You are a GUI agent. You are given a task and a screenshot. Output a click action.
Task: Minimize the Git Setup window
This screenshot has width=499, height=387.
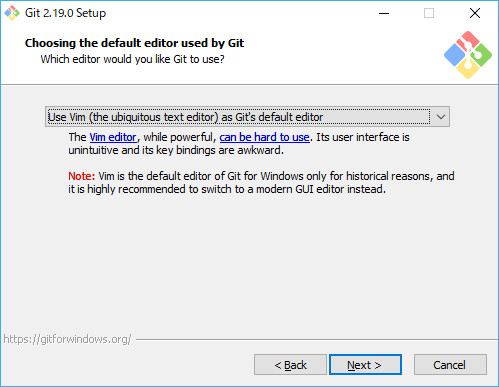click(x=384, y=13)
